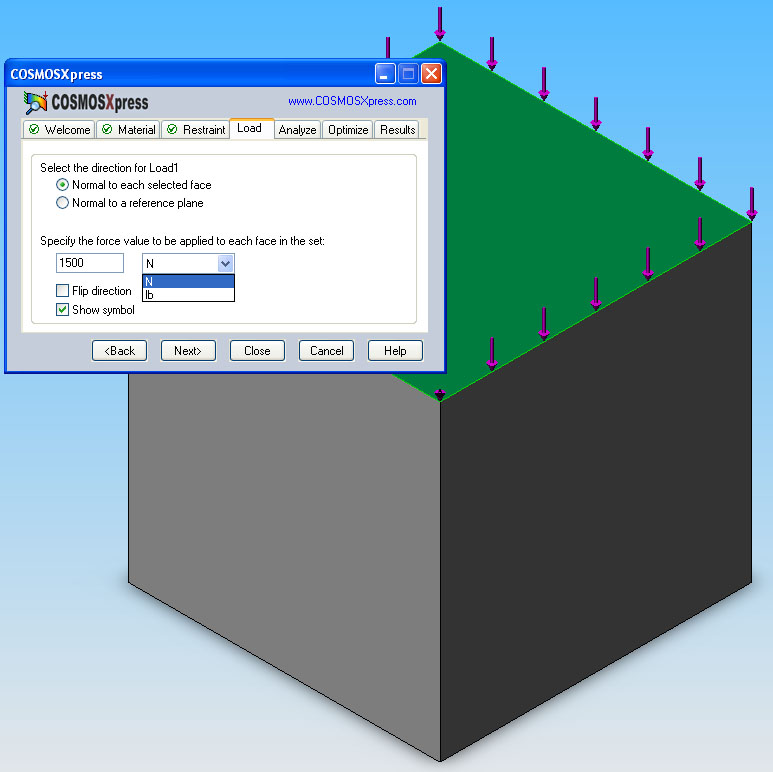Open the www.COSMOSXpress.com link

(352, 101)
